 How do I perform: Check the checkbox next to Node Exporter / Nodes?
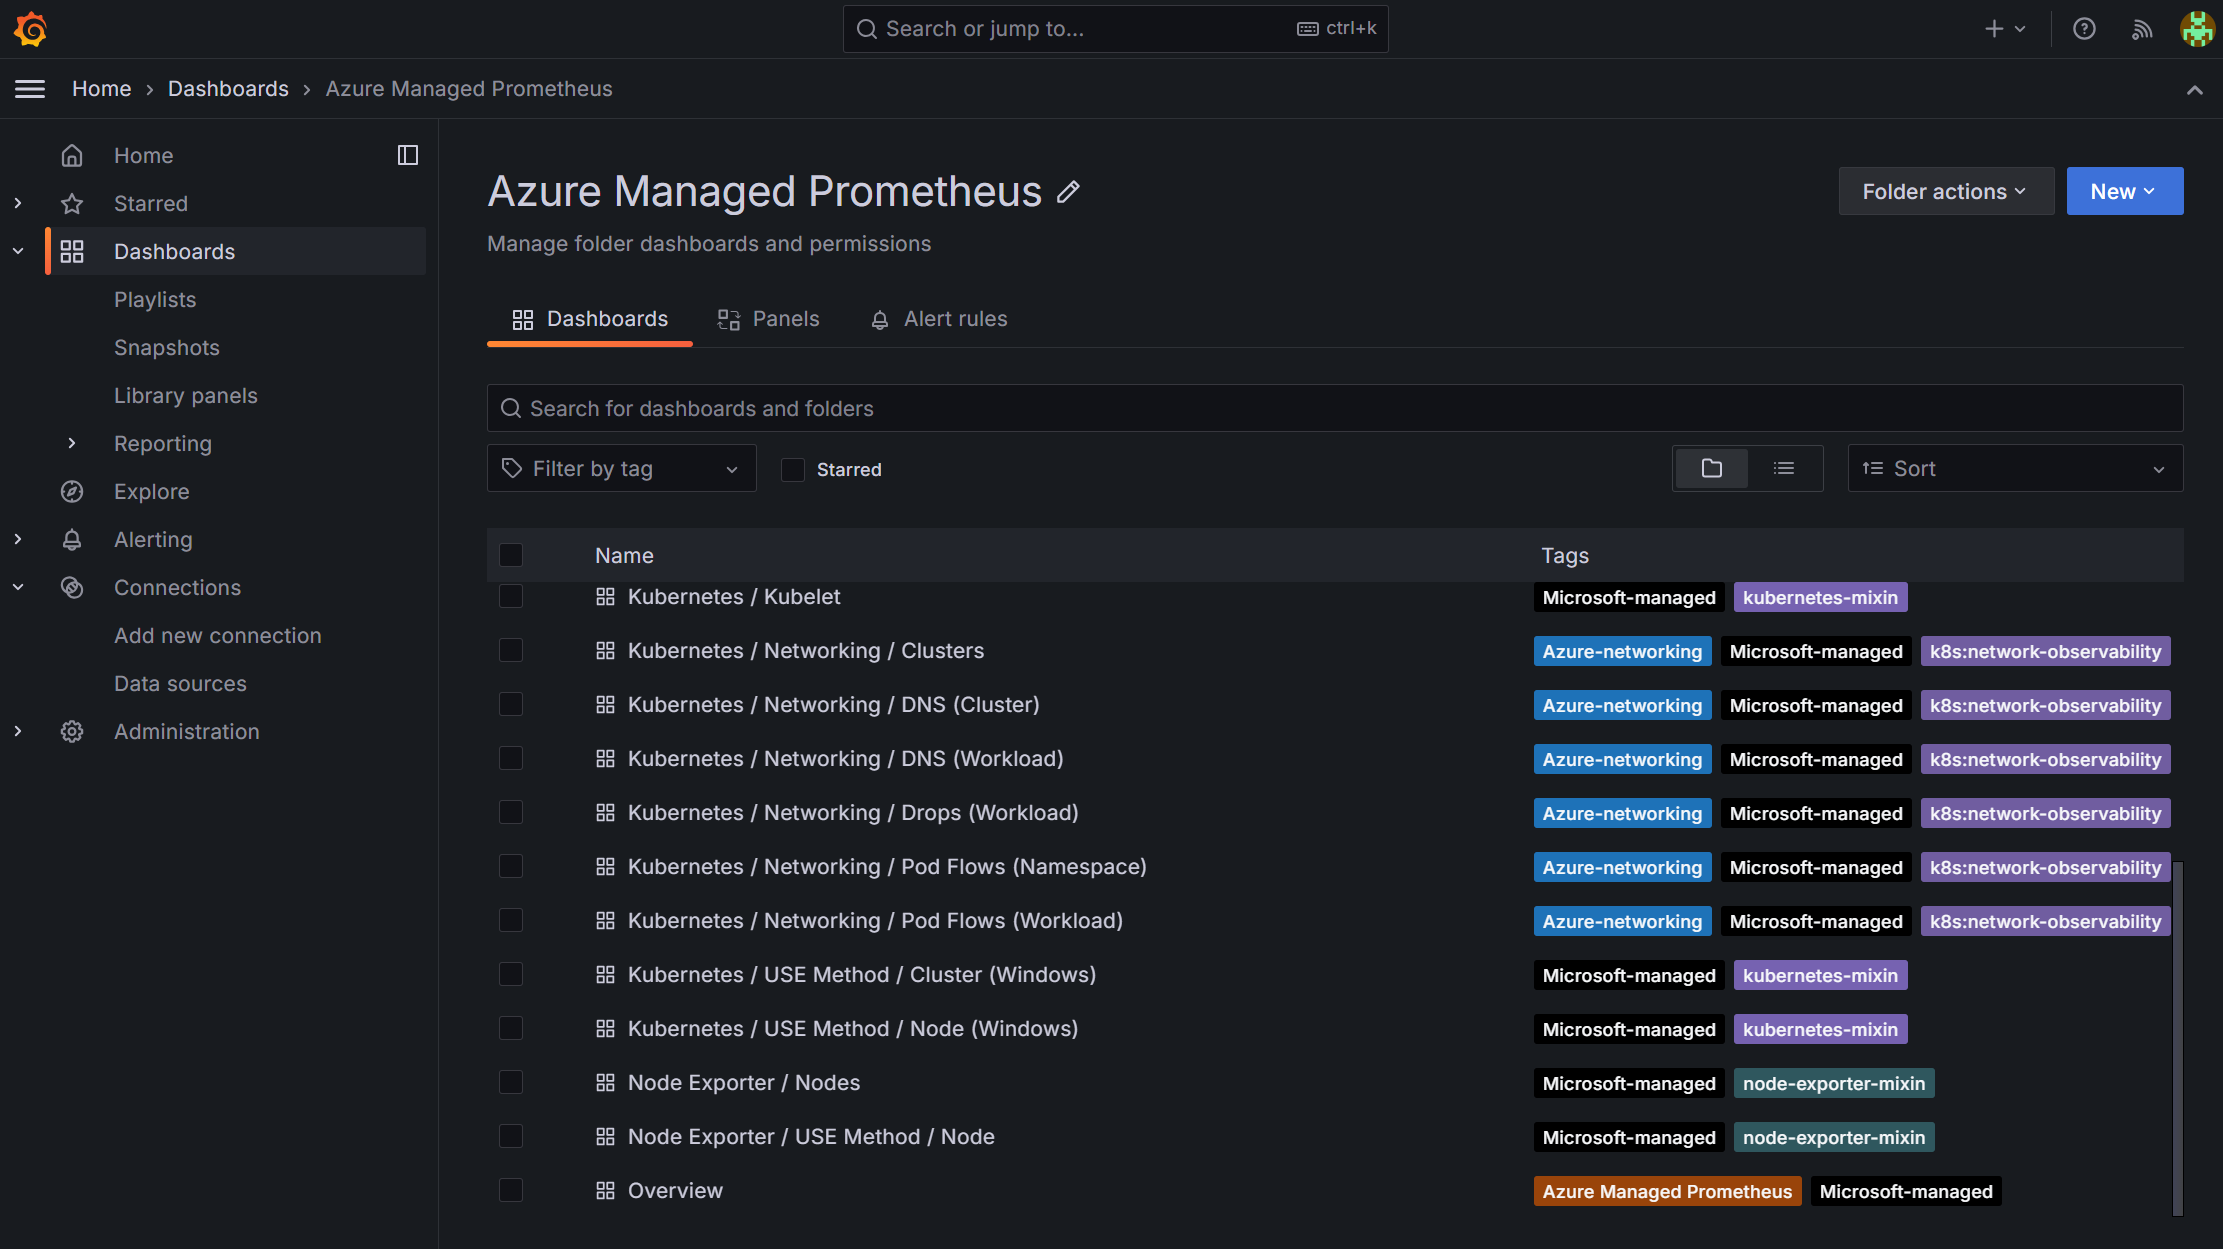tap(510, 1083)
